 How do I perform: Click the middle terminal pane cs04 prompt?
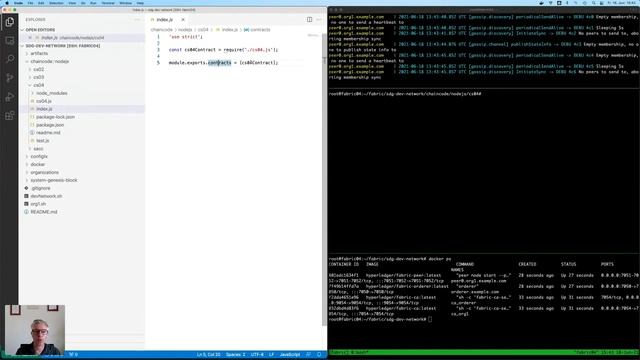click(405, 94)
